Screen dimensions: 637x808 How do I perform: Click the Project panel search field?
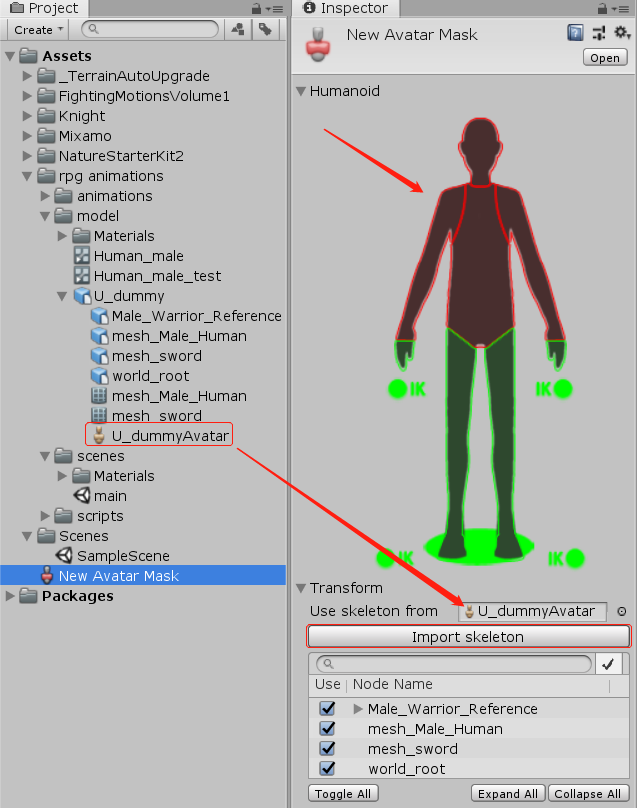coord(150,30)
